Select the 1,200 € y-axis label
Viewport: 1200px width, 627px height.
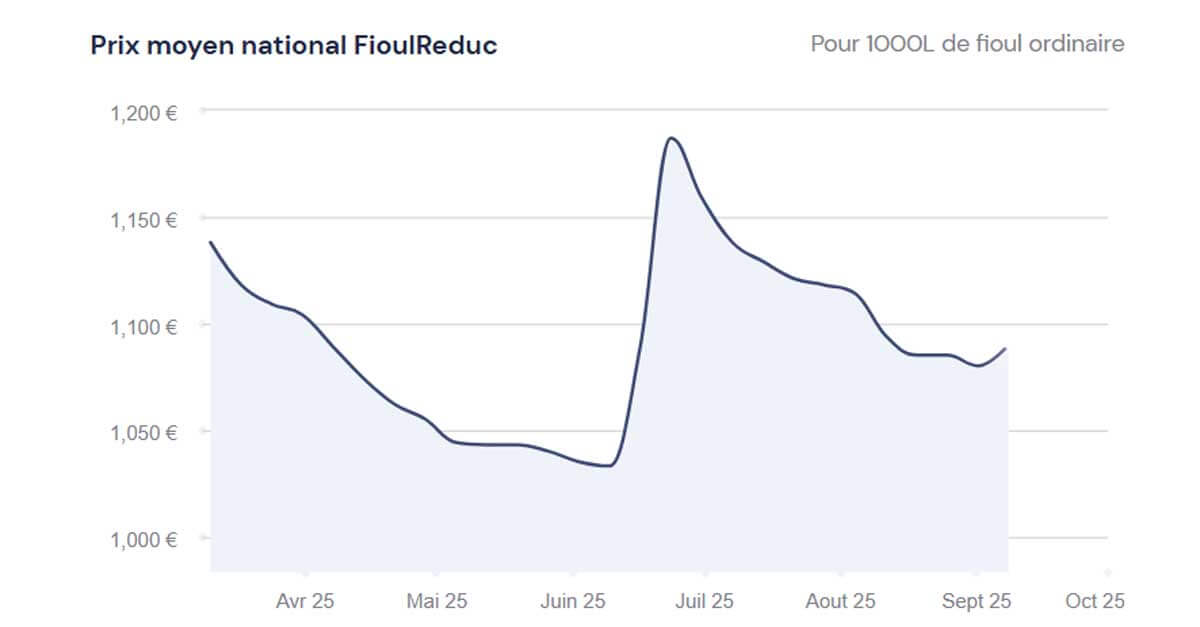pos(143,113)
